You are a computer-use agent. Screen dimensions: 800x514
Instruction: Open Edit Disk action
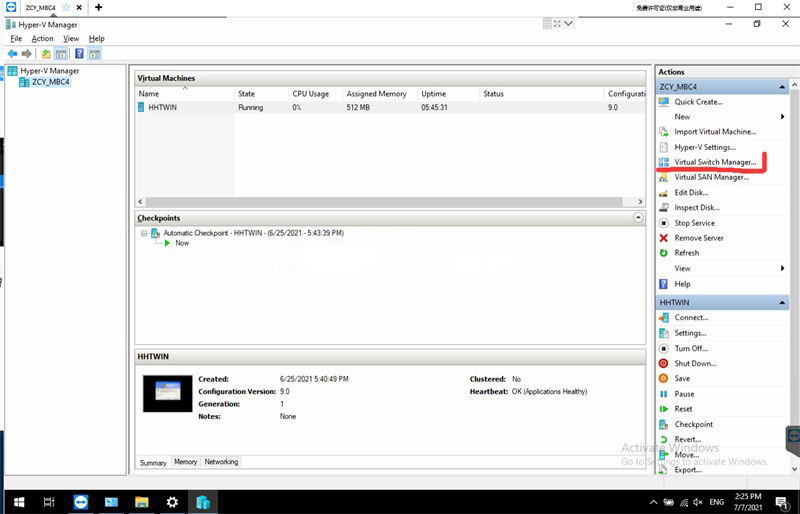[x=691, y=192]
